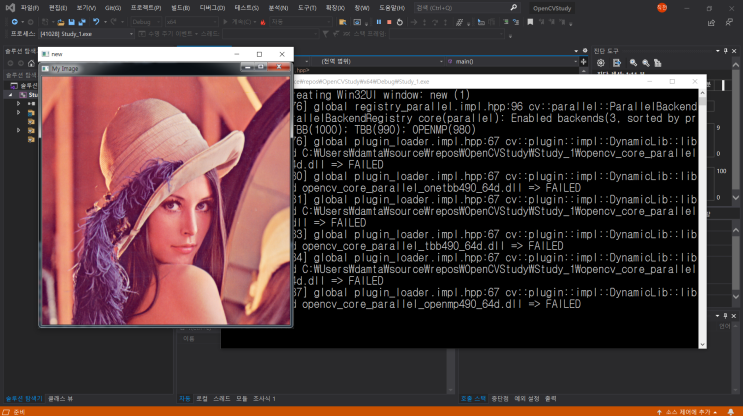The height and width of the screenshot is (416, 743).
Task: Click the Live Share icon
Action: point(711,22)
